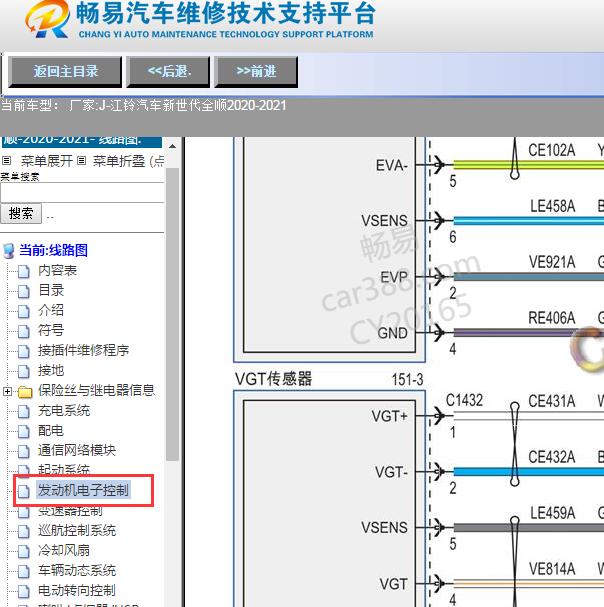
Task: Open 充电系统 tree item
Action: pyautogui.click(x=64, y=410)
